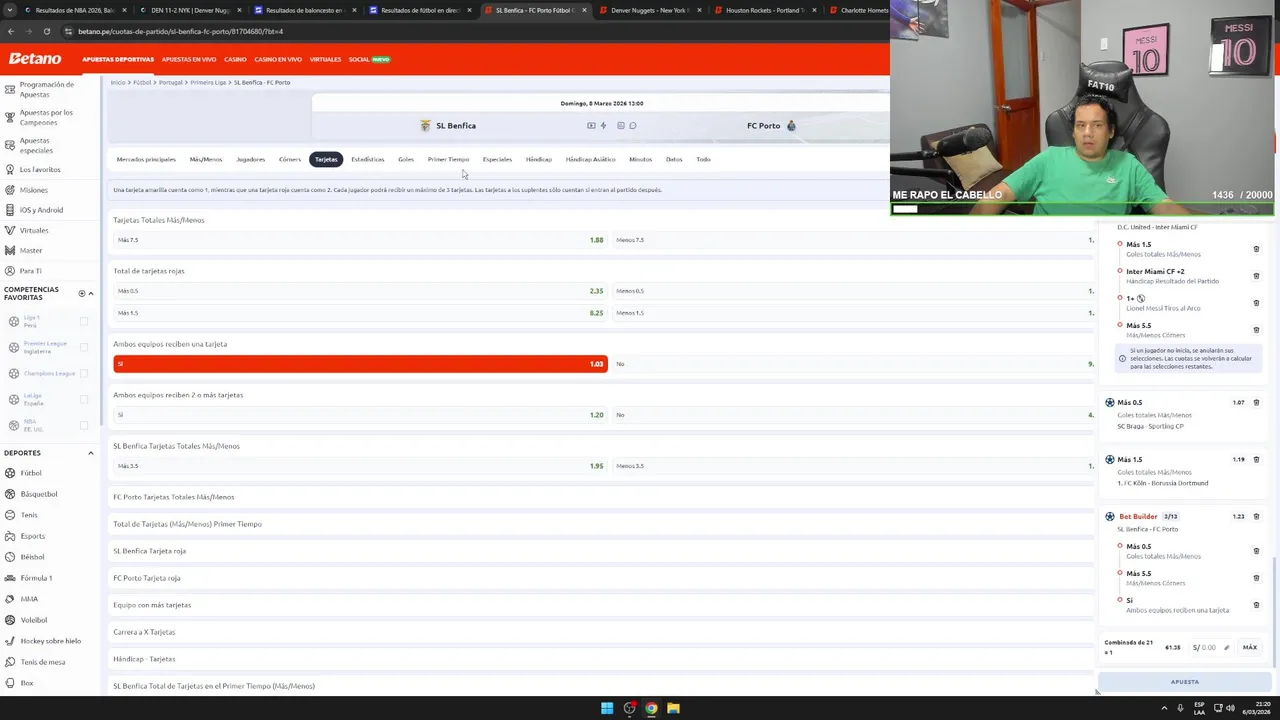
Task: Collapse the Competencias Favoritas section
Action: point(90,294)
